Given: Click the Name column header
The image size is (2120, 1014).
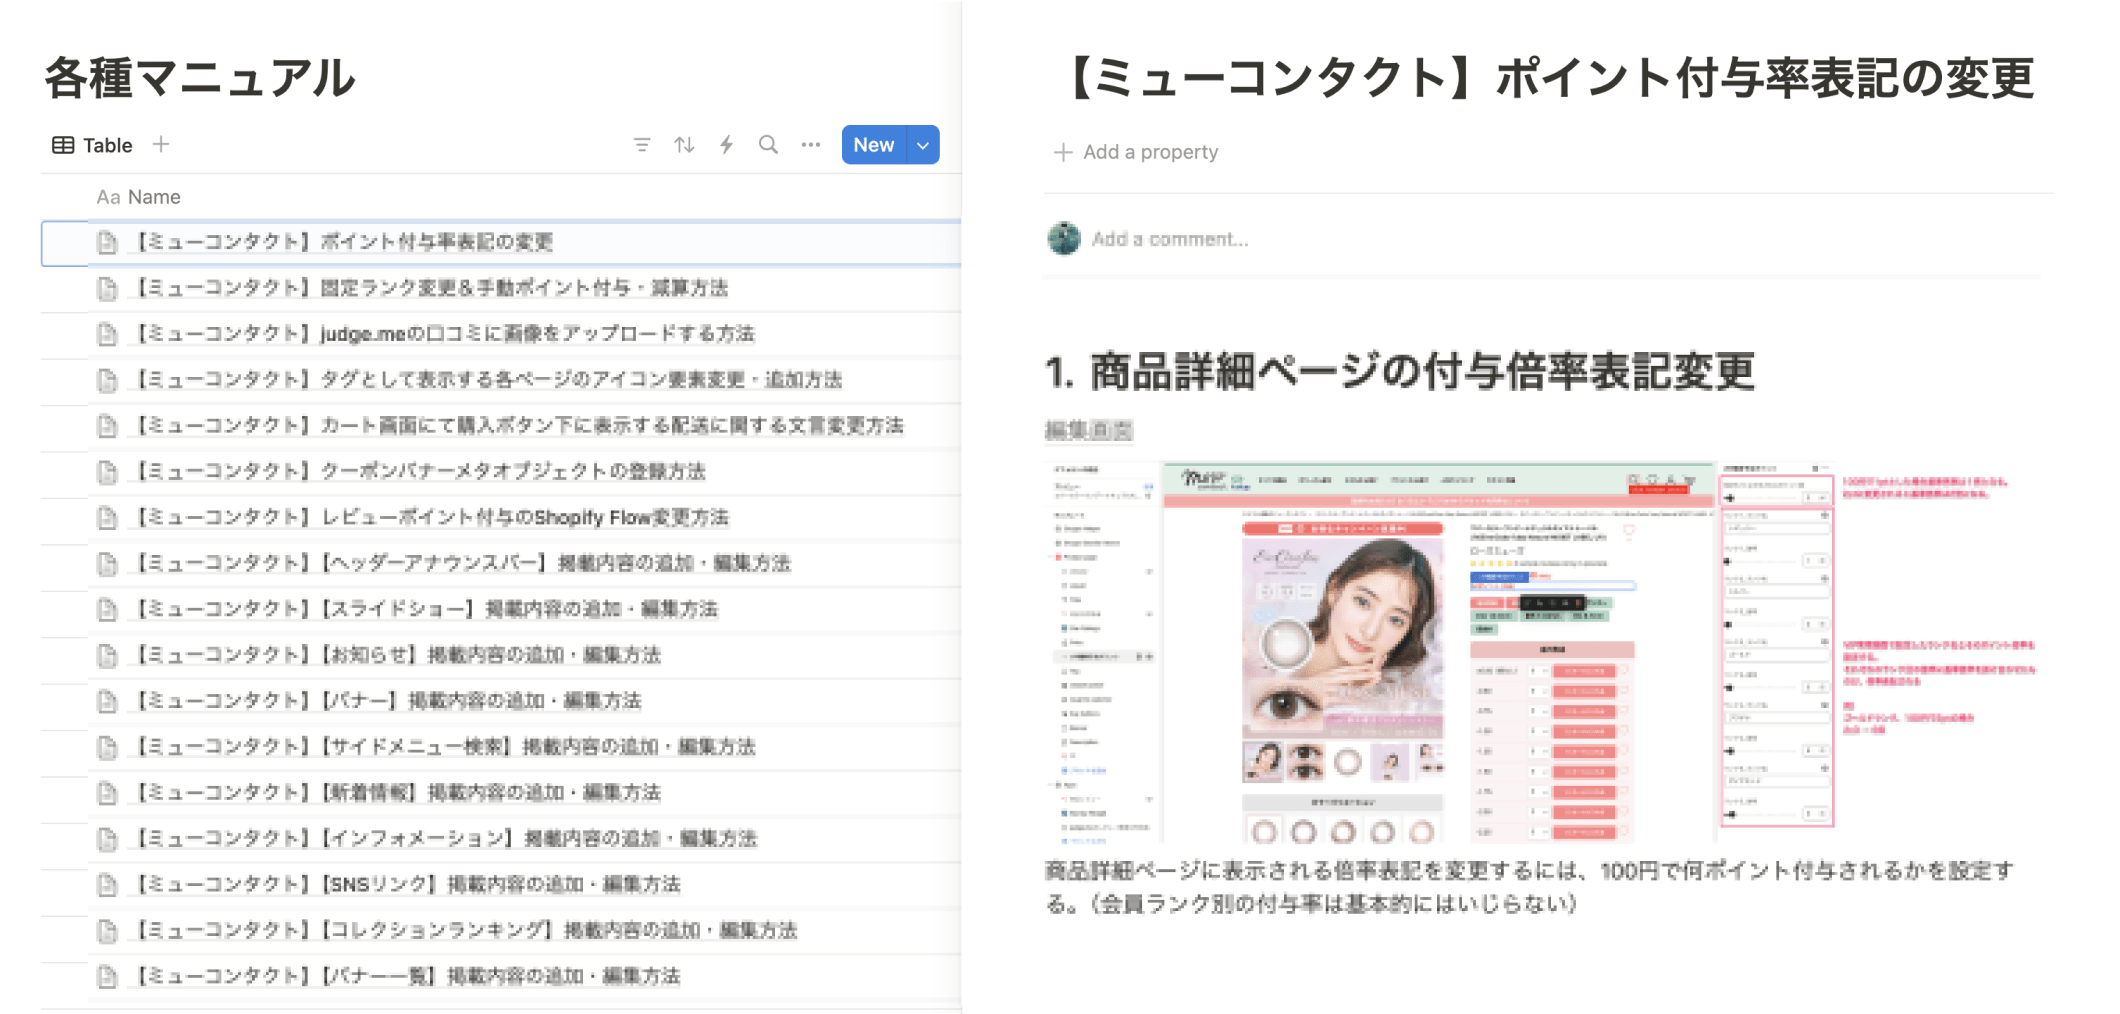Looking at the screenshot, I should coord(139,197).
